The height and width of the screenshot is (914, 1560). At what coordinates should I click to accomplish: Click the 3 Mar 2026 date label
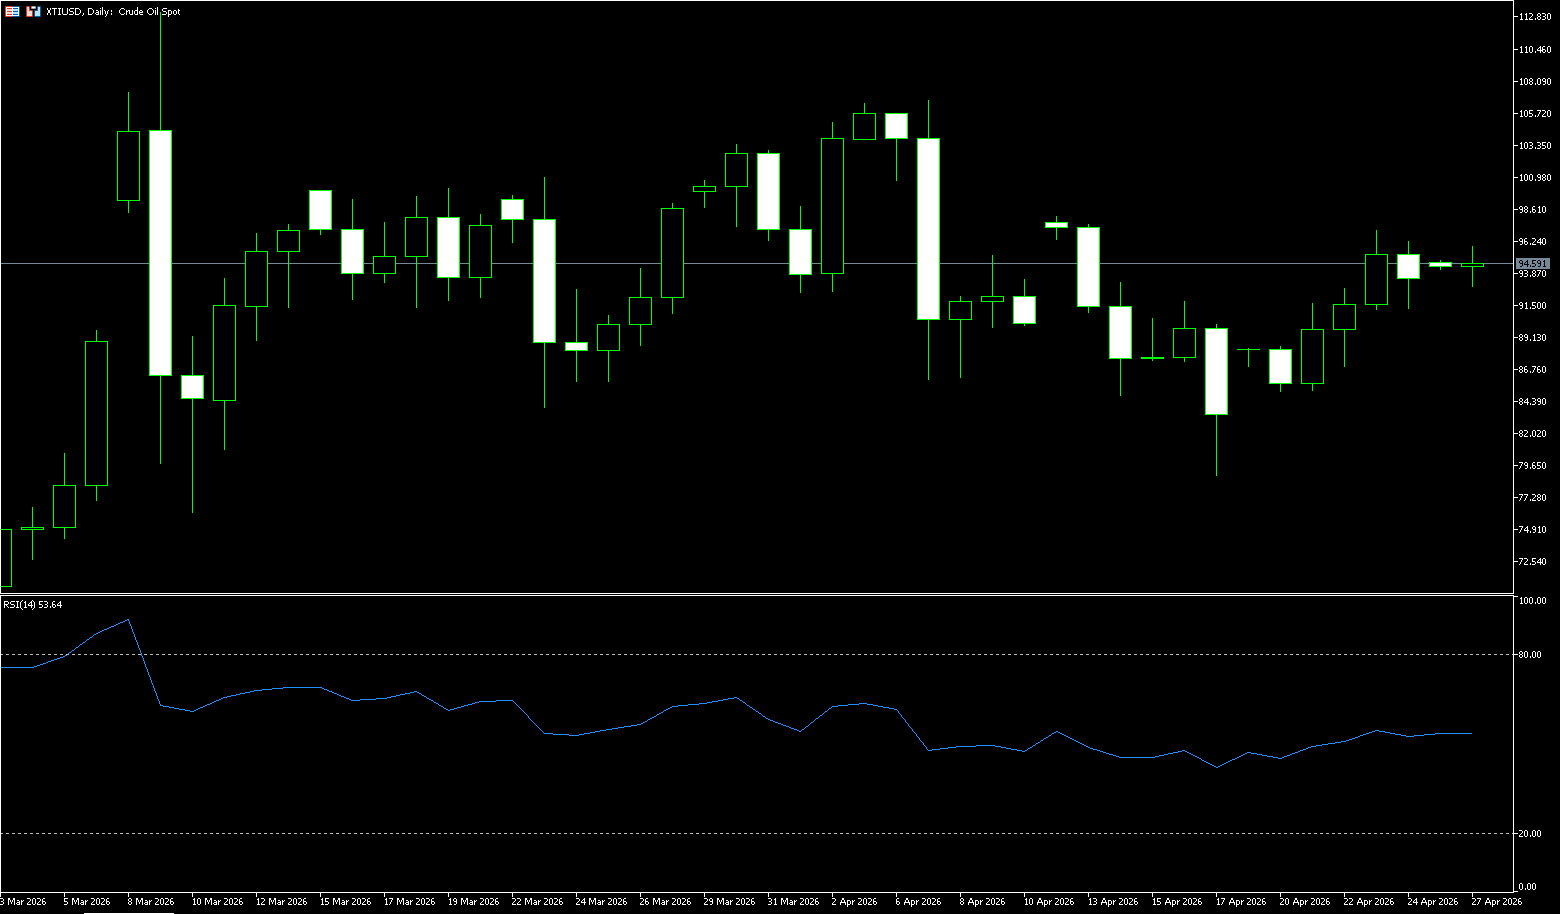[x=24, y=902]
